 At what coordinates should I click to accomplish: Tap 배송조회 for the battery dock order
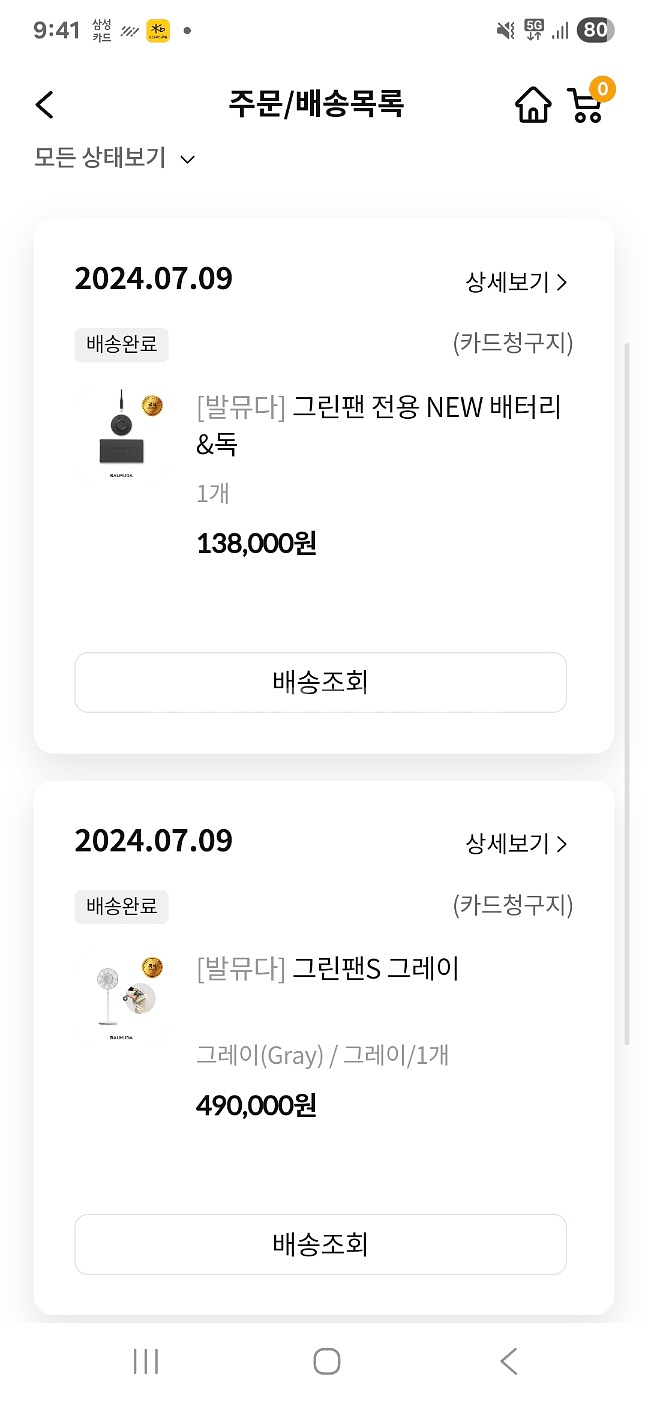click(x=320, y=682)
